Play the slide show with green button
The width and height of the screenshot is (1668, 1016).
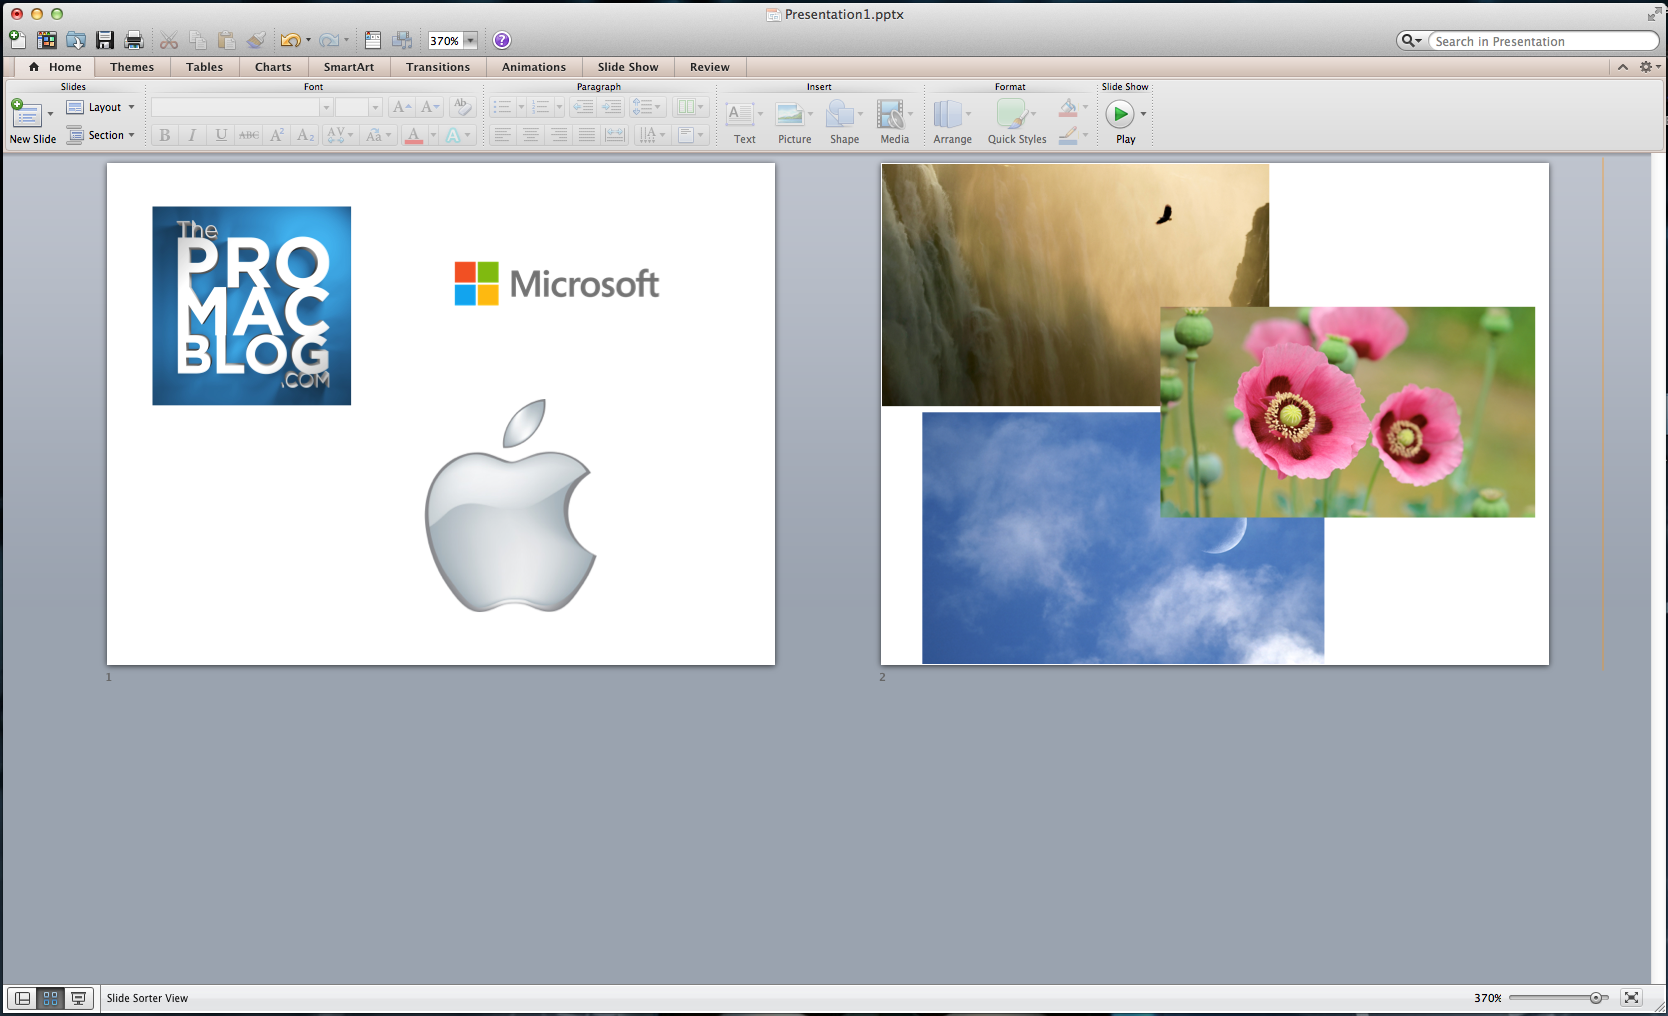1120,114
